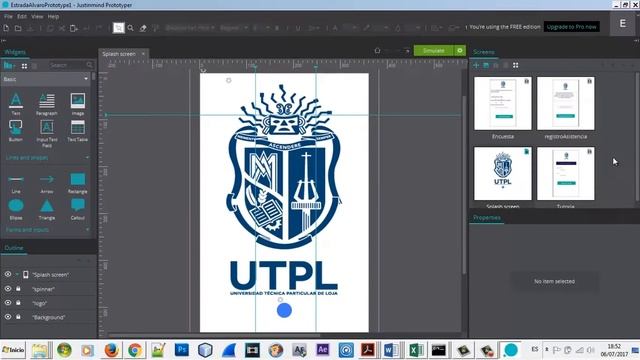Image resolution: width=640 pixels, height=360 pixels.
Task: Click the device export icon in toolbar
Action: [x=74, y=28]
